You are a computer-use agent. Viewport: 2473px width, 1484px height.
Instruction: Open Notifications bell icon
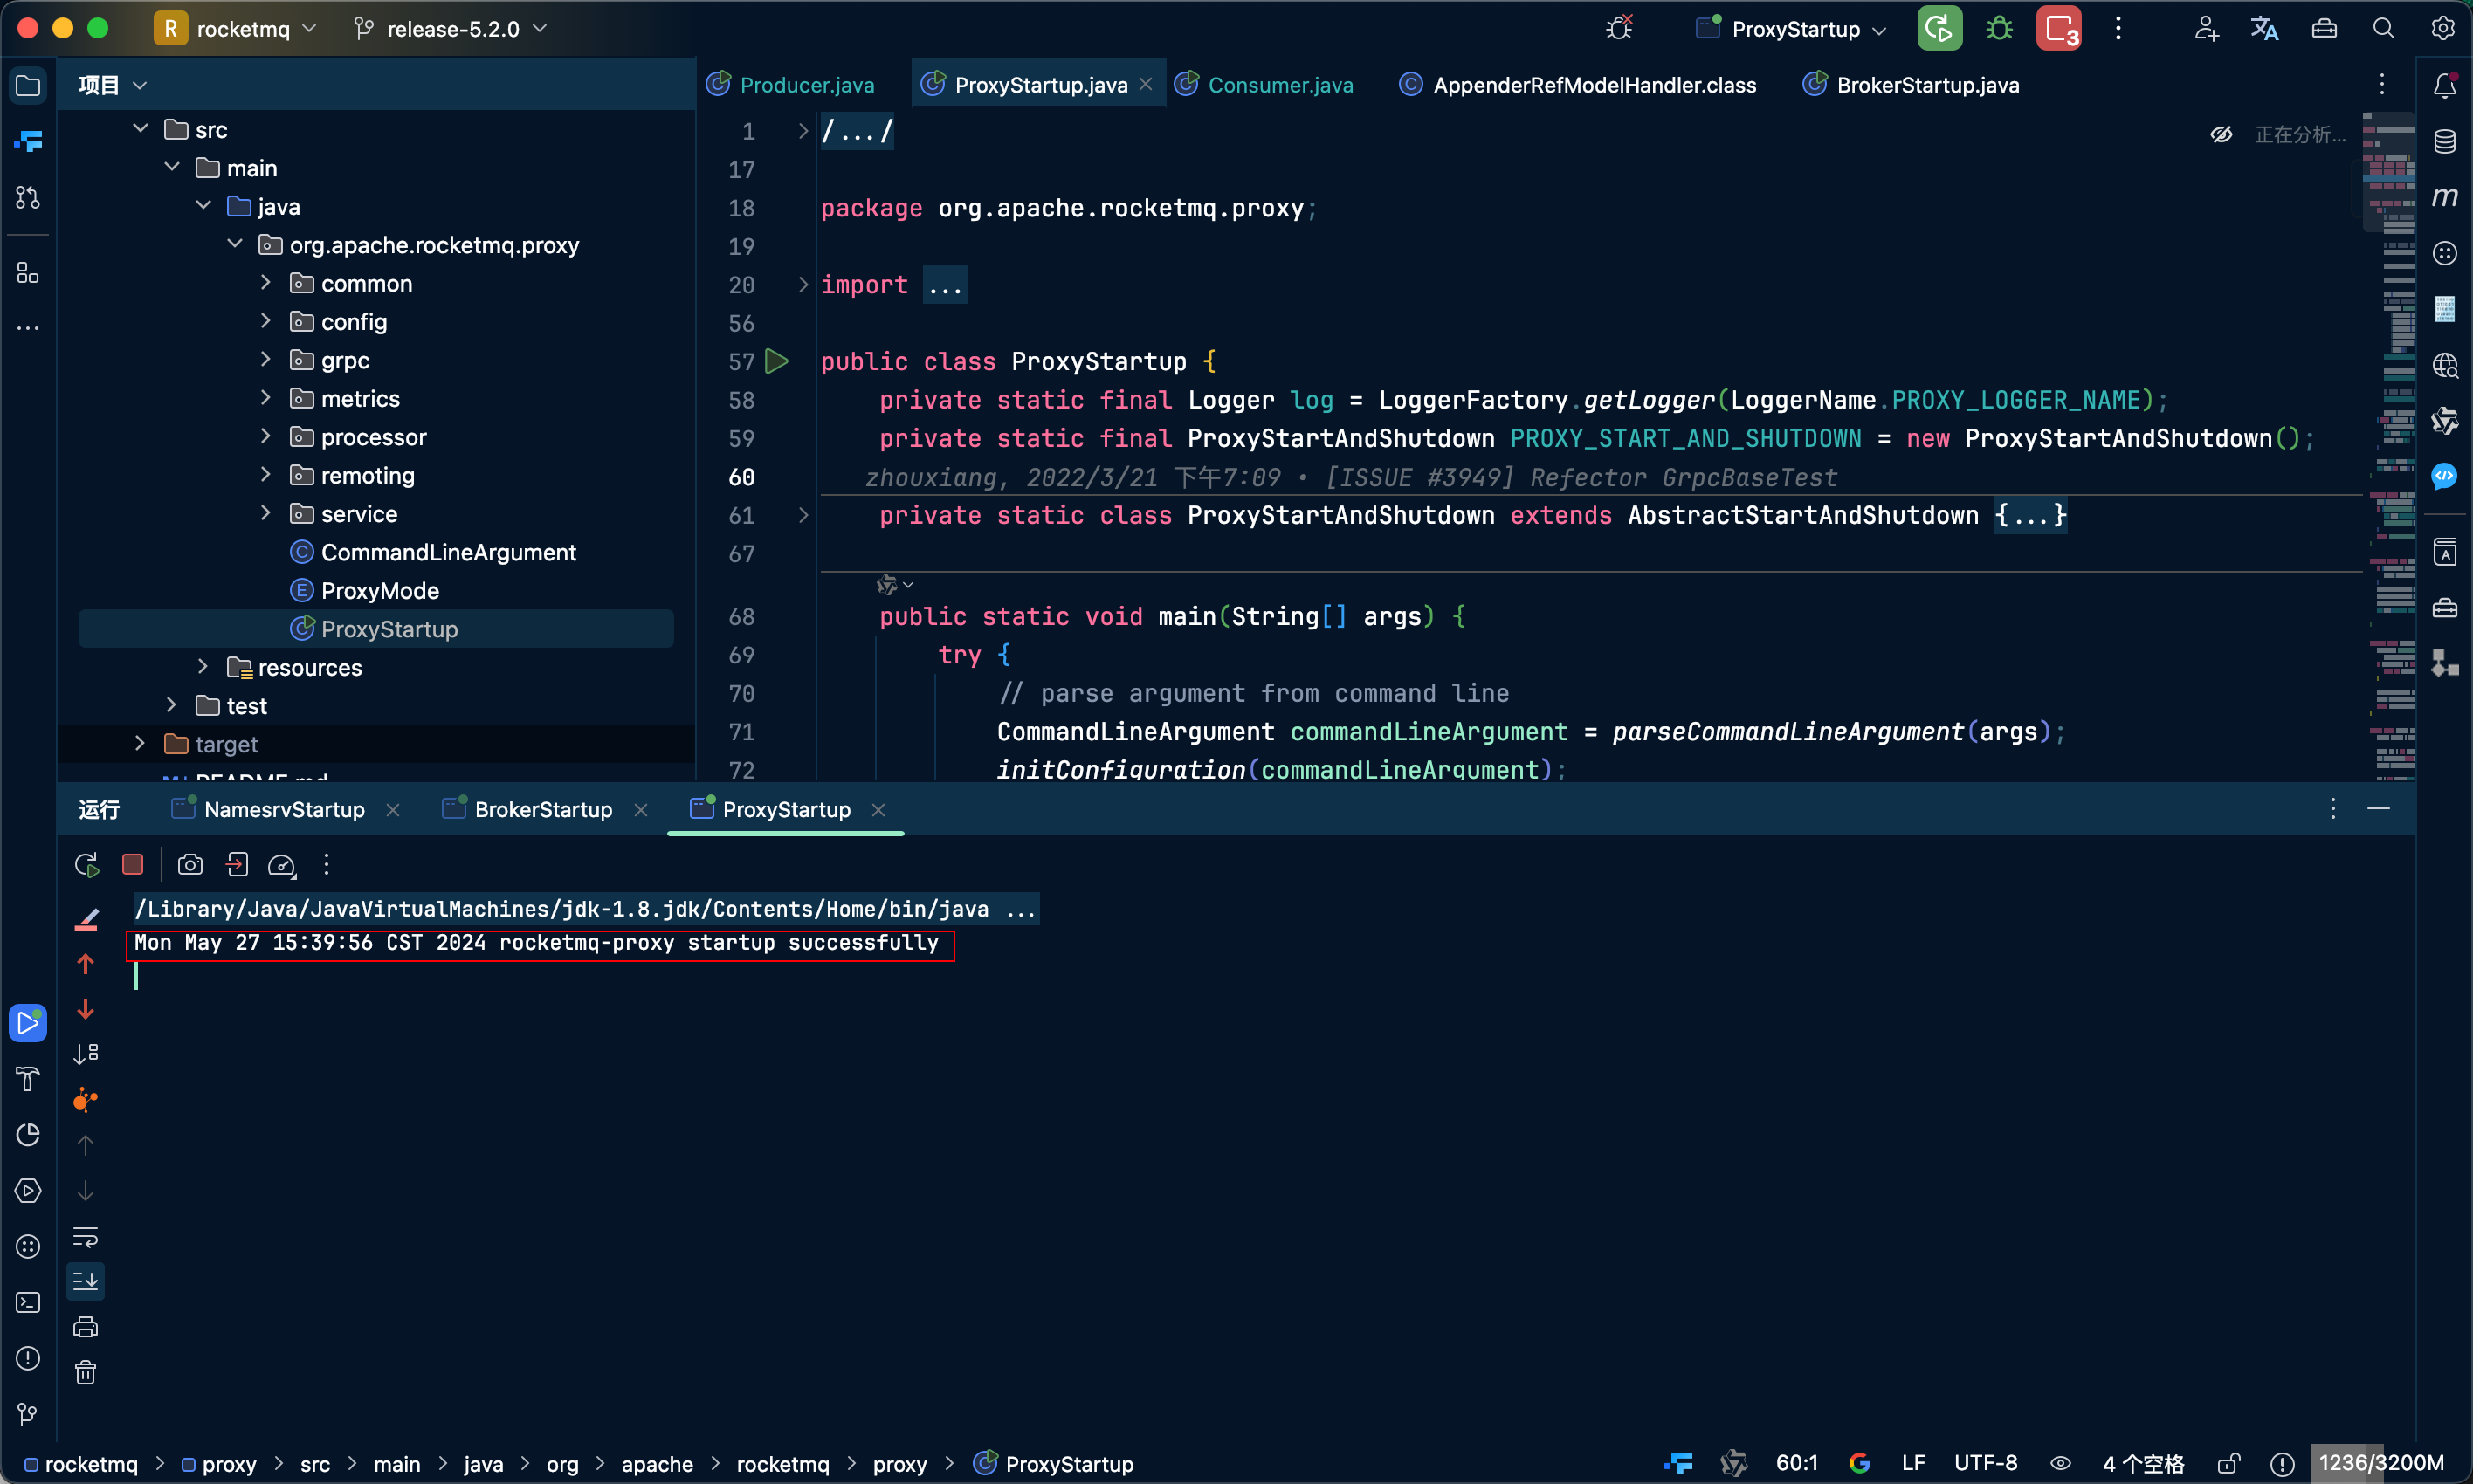pos(2444,86)
